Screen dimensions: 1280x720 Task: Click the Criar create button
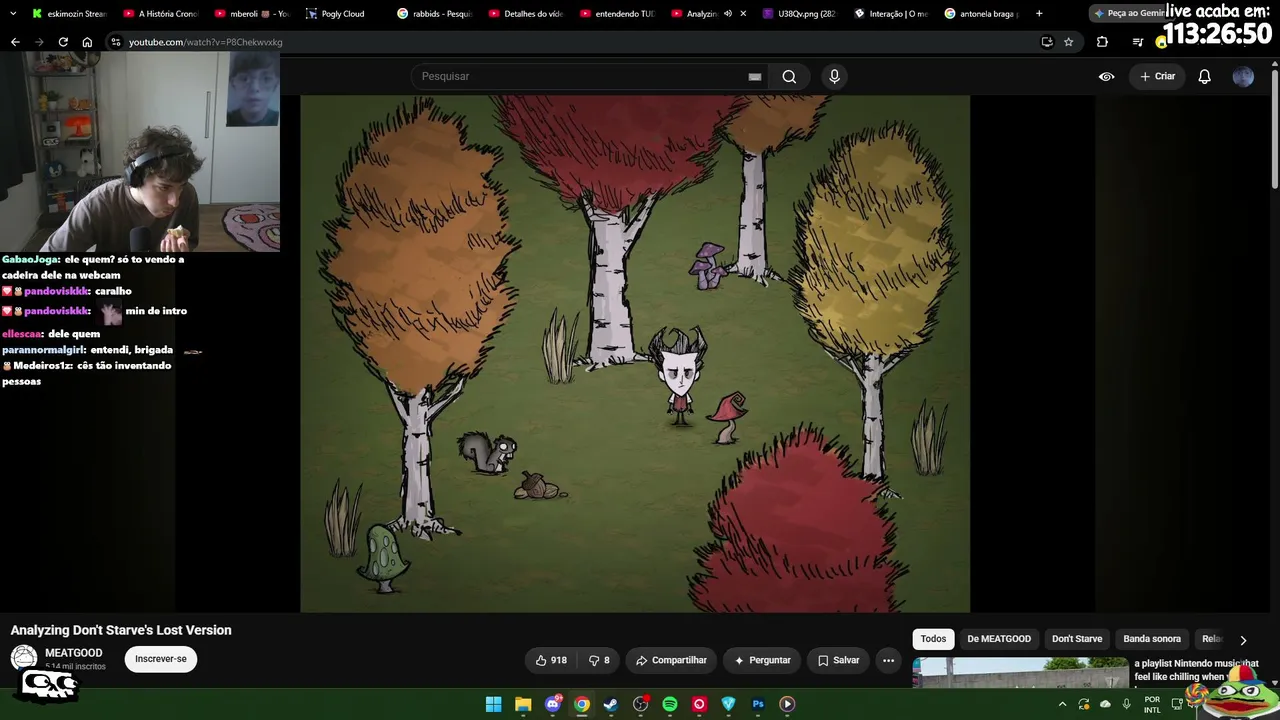pos(1158,76)
